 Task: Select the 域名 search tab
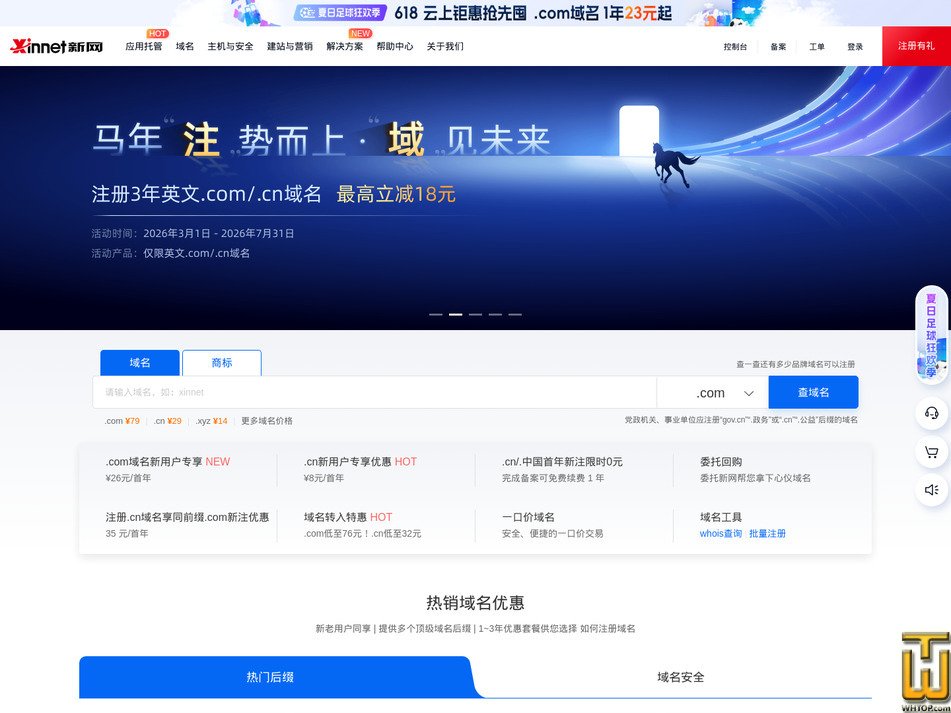(140, 363)
